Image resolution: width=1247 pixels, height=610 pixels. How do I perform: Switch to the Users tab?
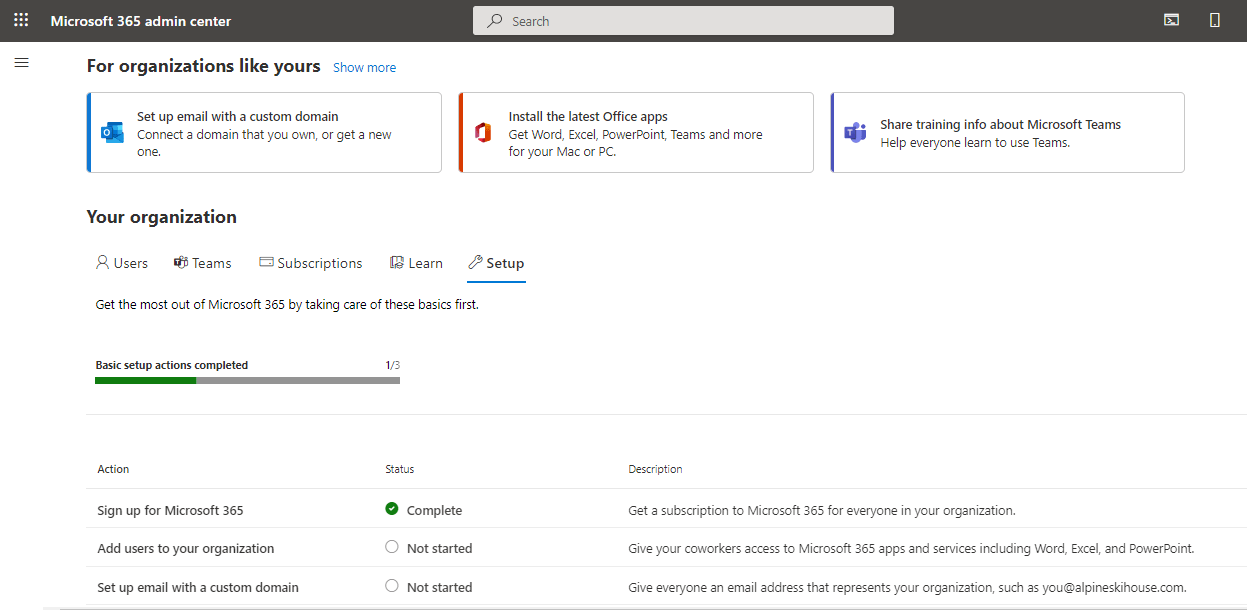tap(122, 263)
